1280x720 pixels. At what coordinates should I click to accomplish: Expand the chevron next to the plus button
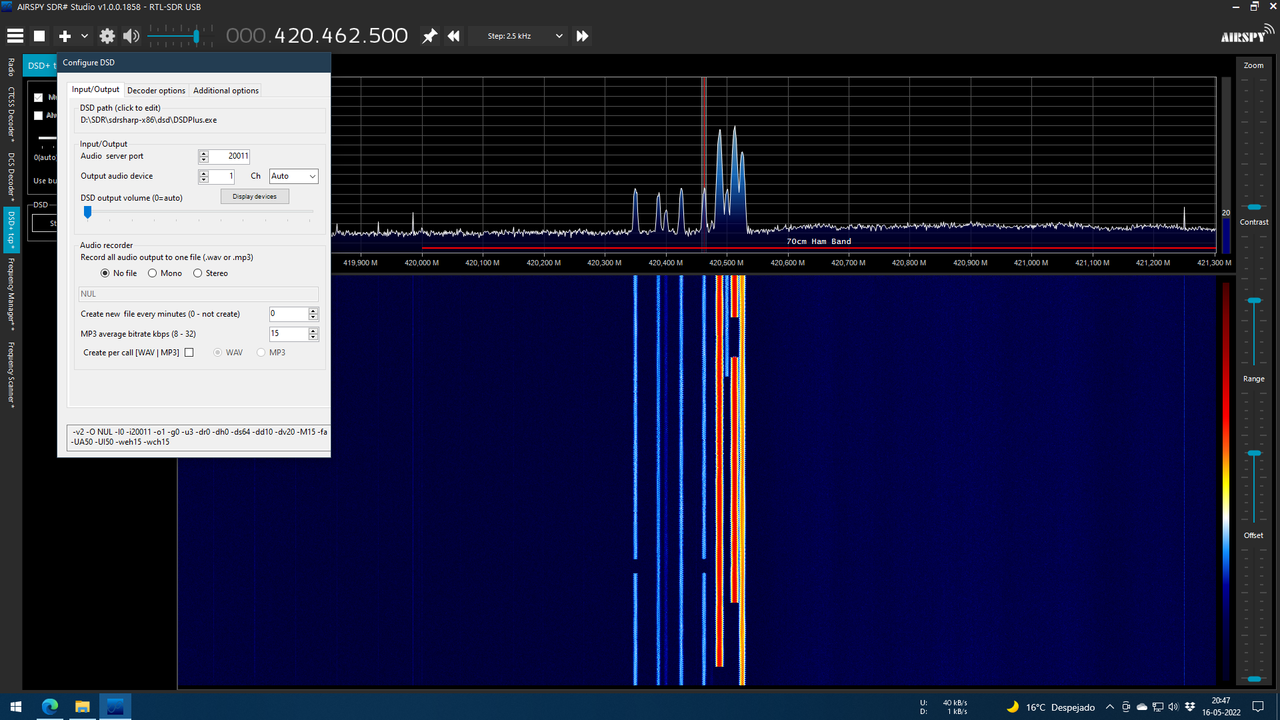click(83, 36)
